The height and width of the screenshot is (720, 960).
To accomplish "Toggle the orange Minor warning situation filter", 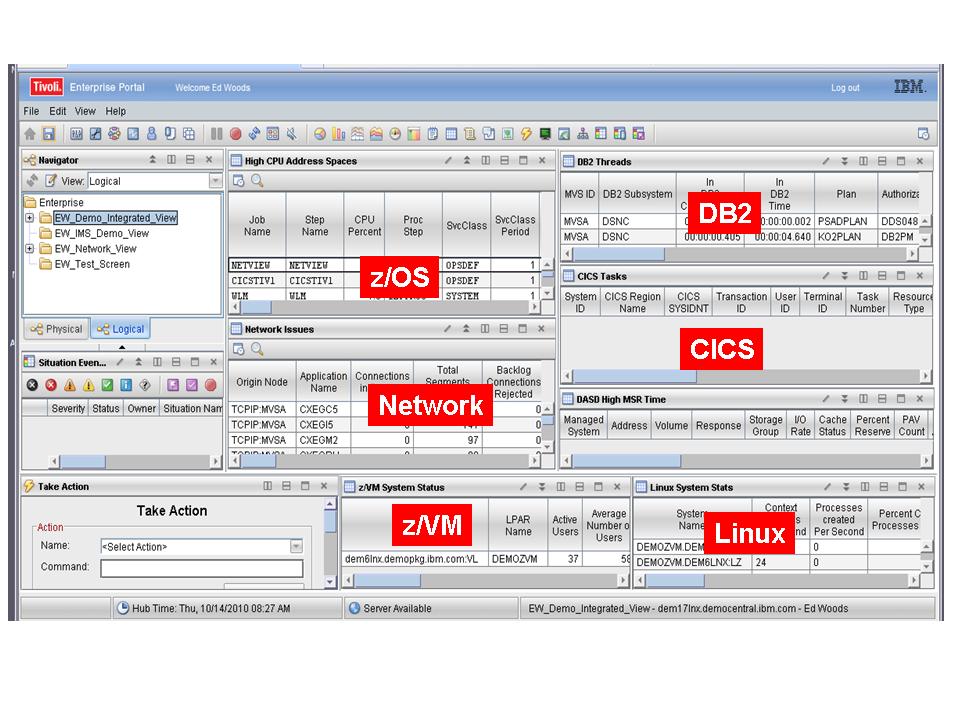I will [70, 384].
